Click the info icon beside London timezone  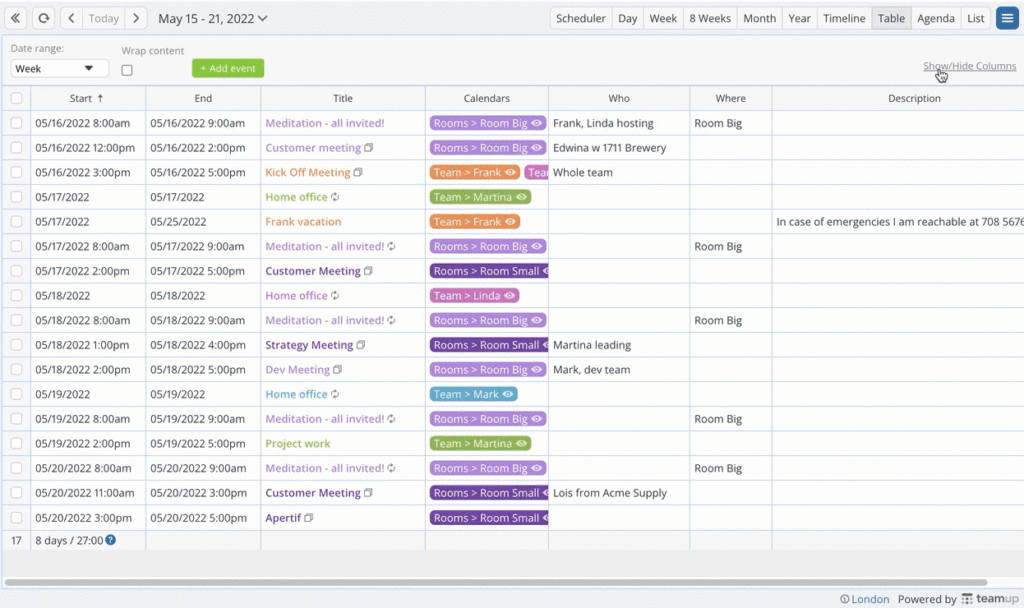pos(844,599)
